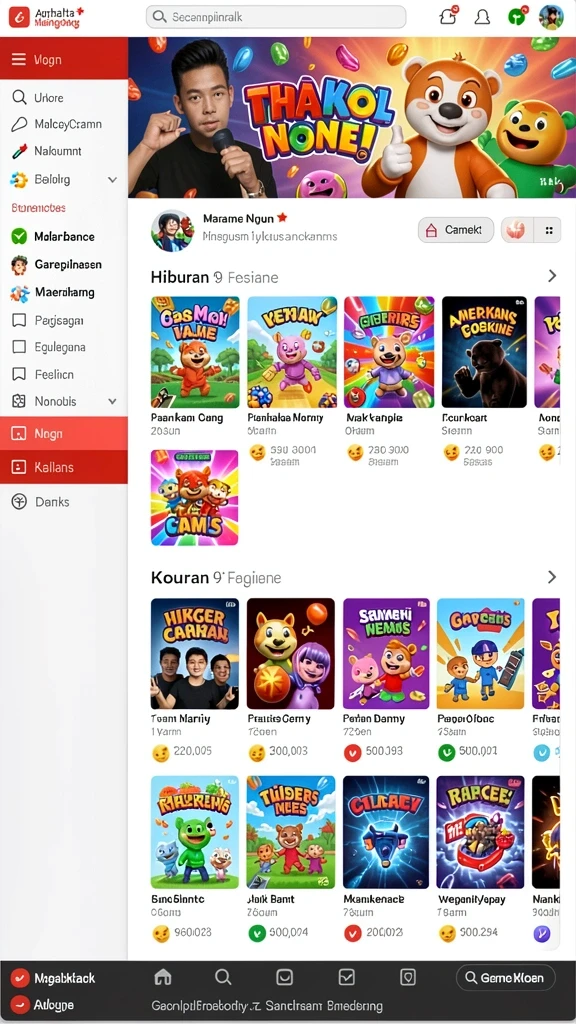Open the notifications box icon in header

point(449,16)
